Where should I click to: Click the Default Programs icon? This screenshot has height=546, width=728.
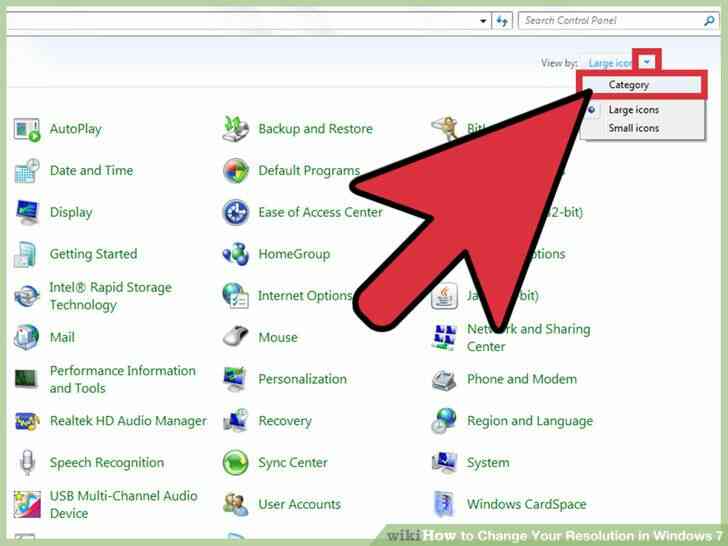coord(235,170)
